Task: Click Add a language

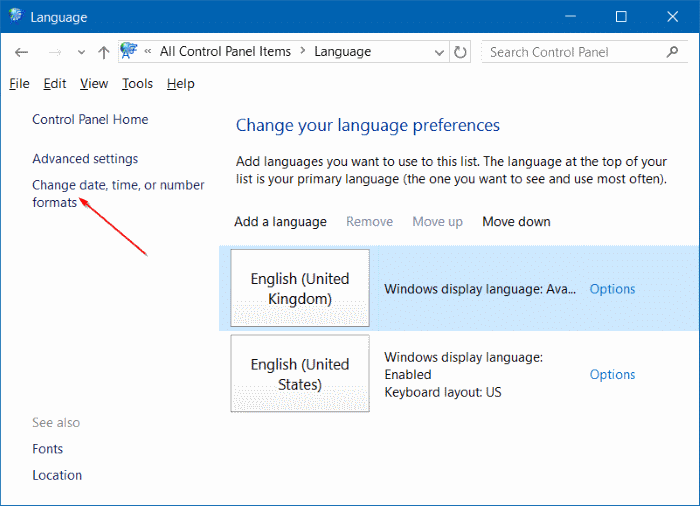Action: (280, 221)
